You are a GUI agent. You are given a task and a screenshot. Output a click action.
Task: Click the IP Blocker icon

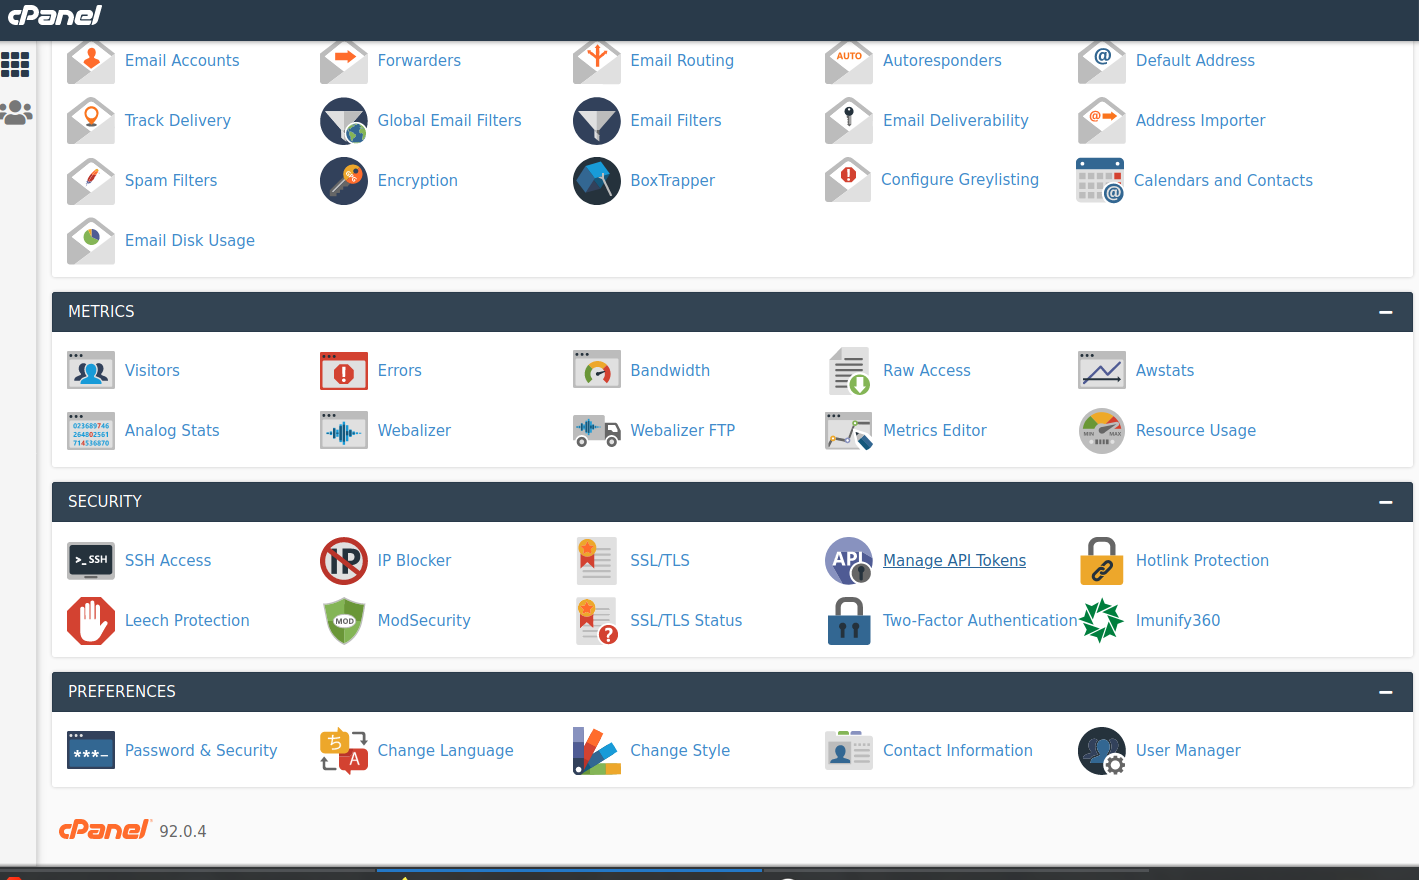(x=344, y=561)
